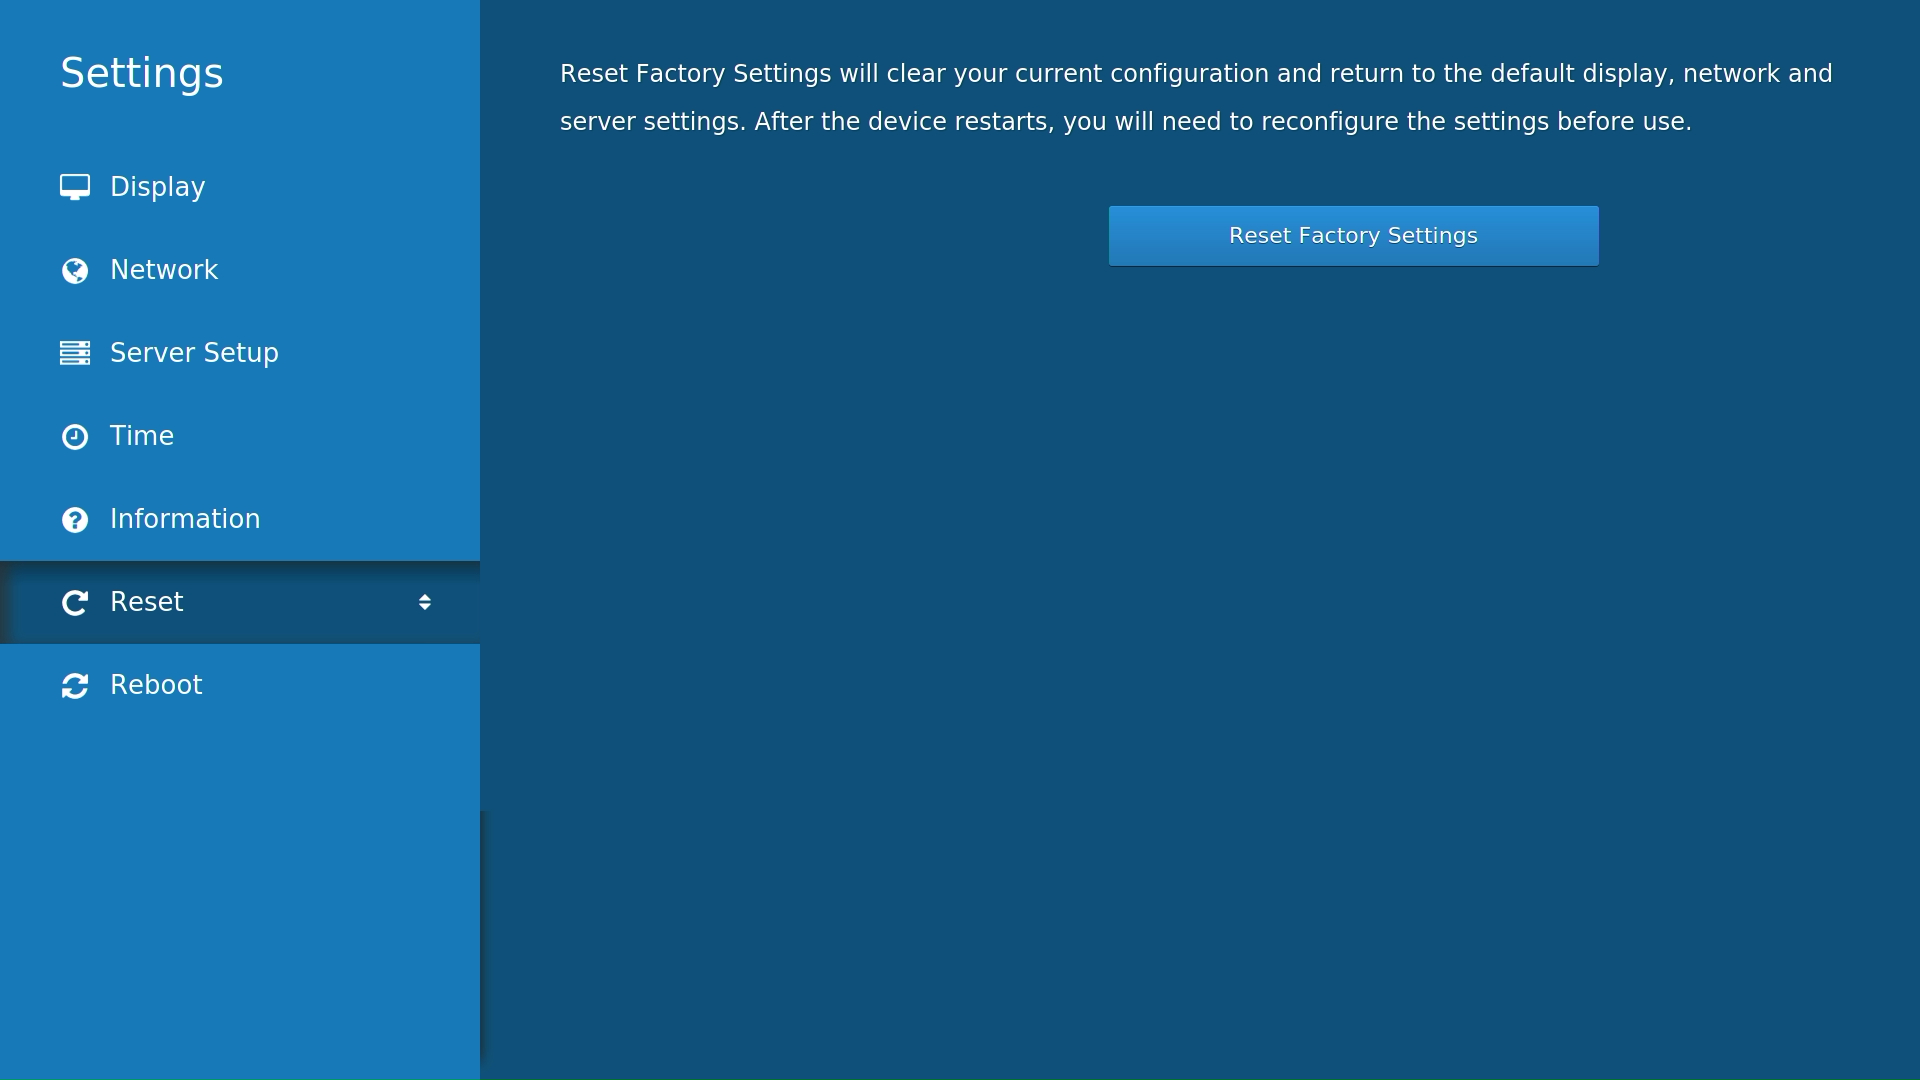Screen dimensions: 1920x1080
Task: Click the Information question mark icon
Action: pos(76,519)
